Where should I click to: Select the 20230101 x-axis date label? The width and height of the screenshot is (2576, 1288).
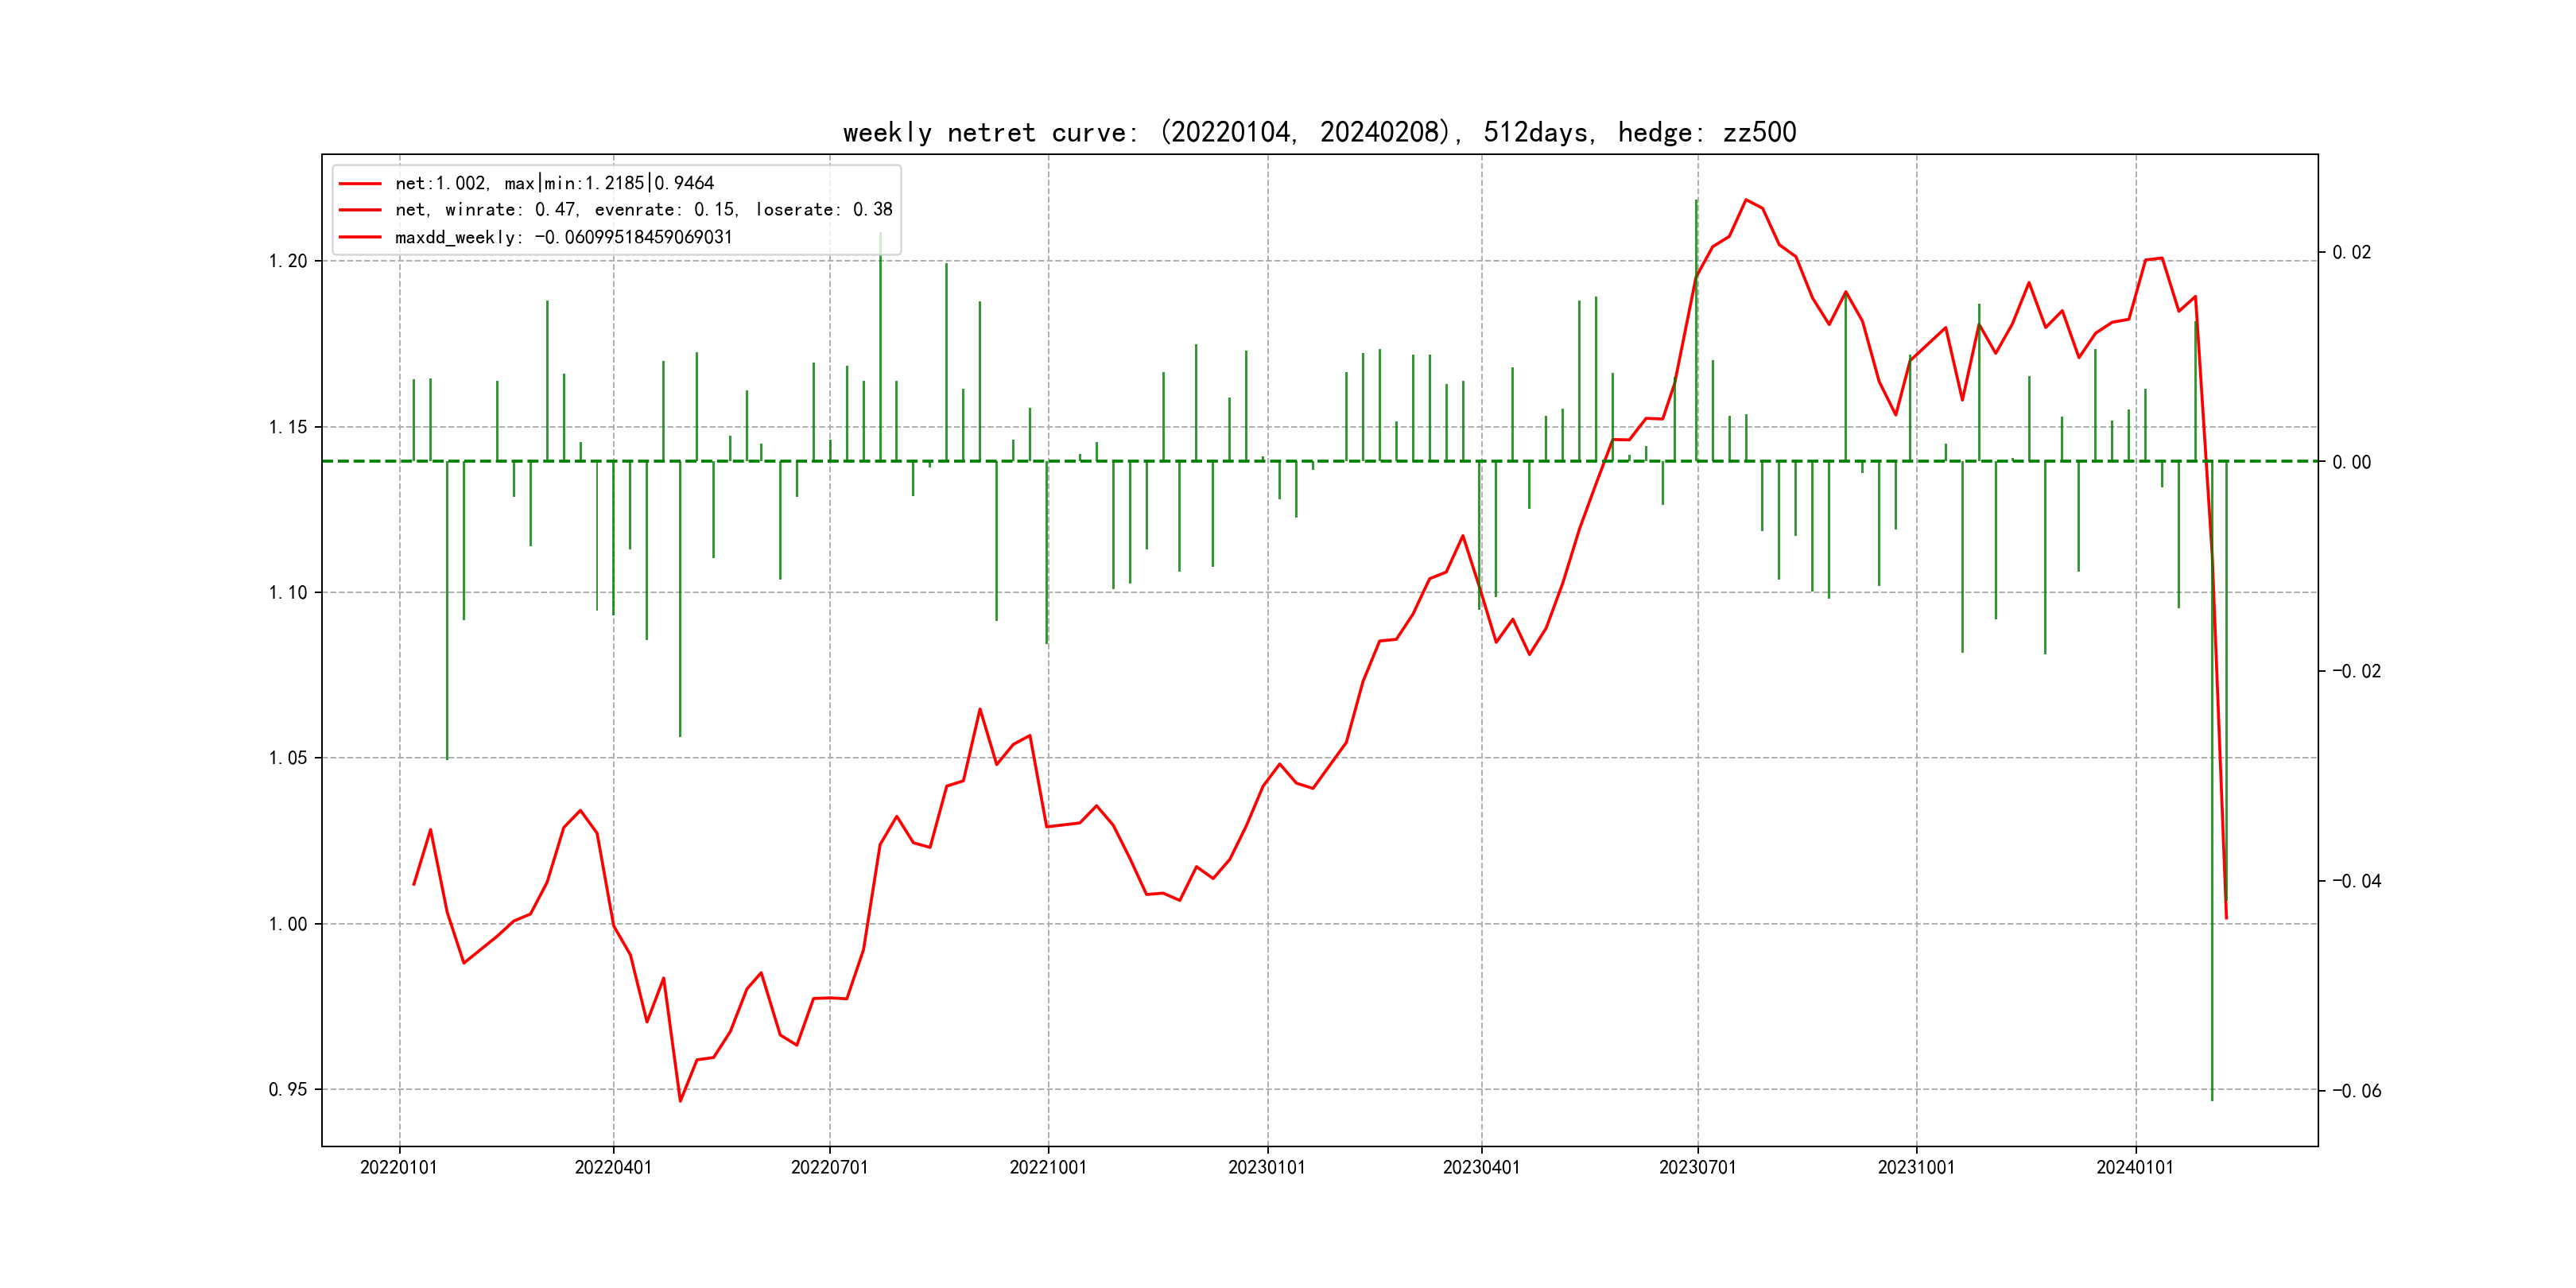(1267, 1168)
